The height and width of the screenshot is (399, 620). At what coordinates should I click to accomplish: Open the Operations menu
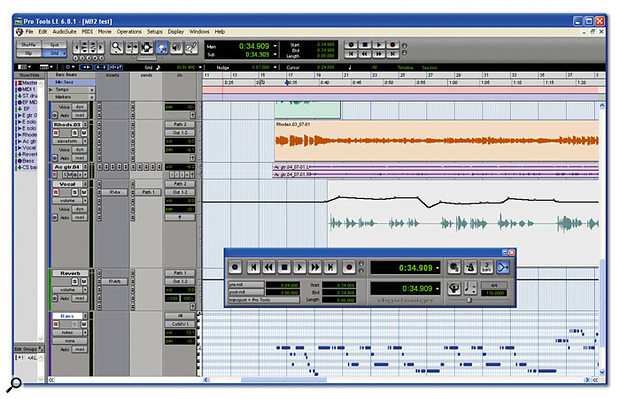129,32
